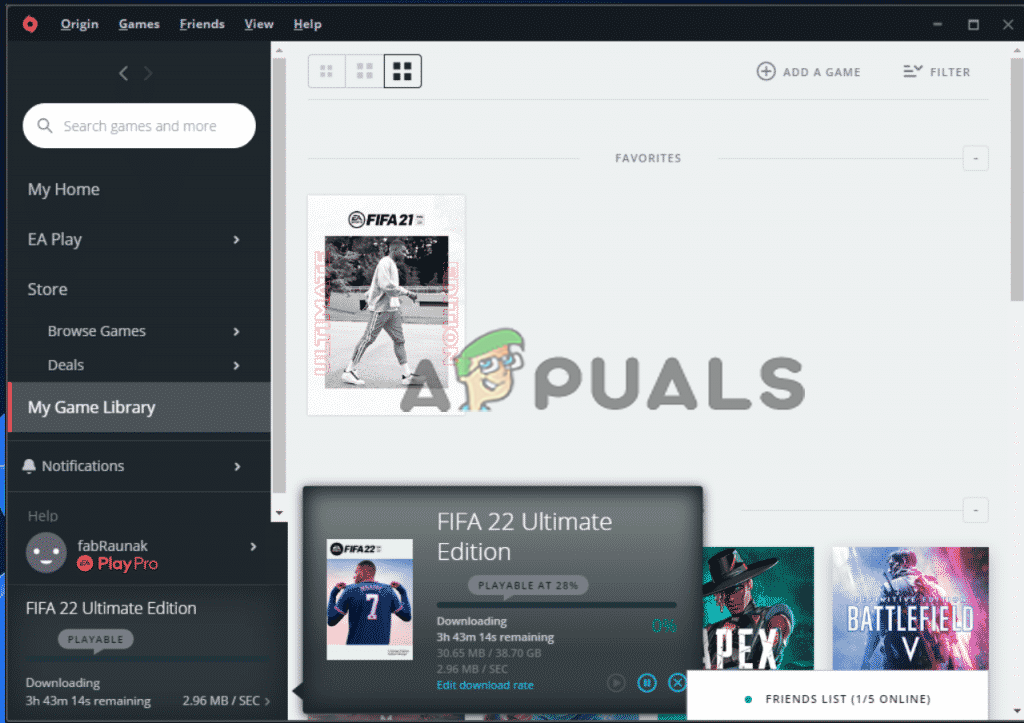
Task: Open My Home in sidebar
Action: click(64, 189)
